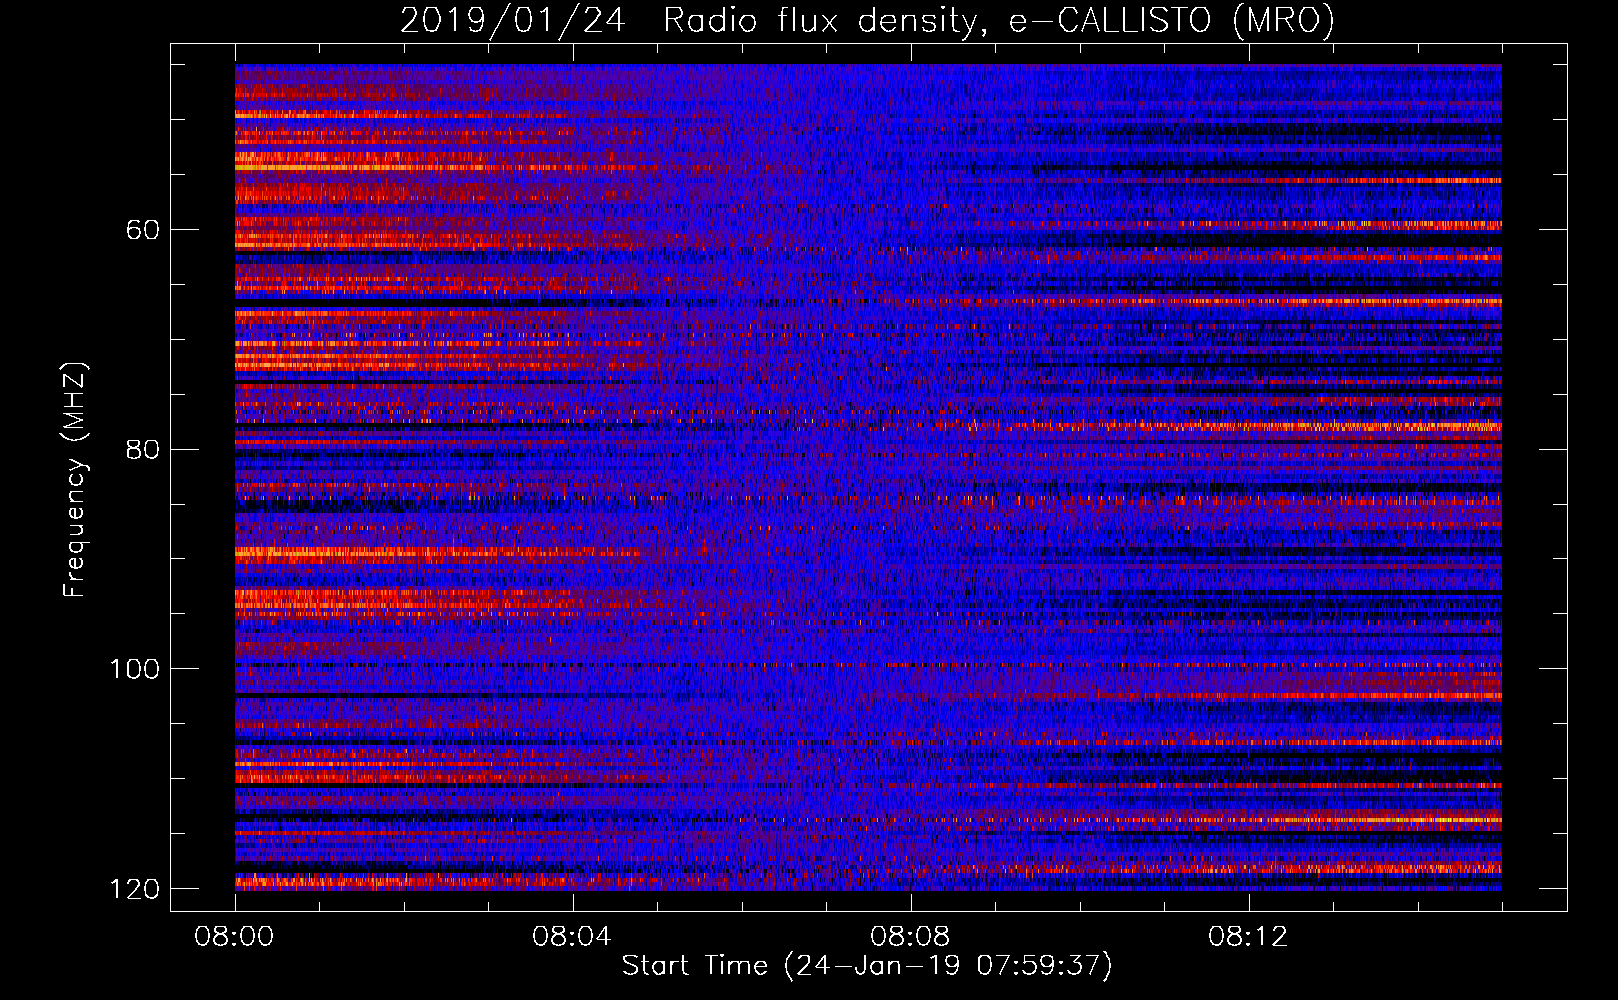Click the 60 frequency tick label
Viewport: 1618px width, 1000px height.
(x=143, y=230)
